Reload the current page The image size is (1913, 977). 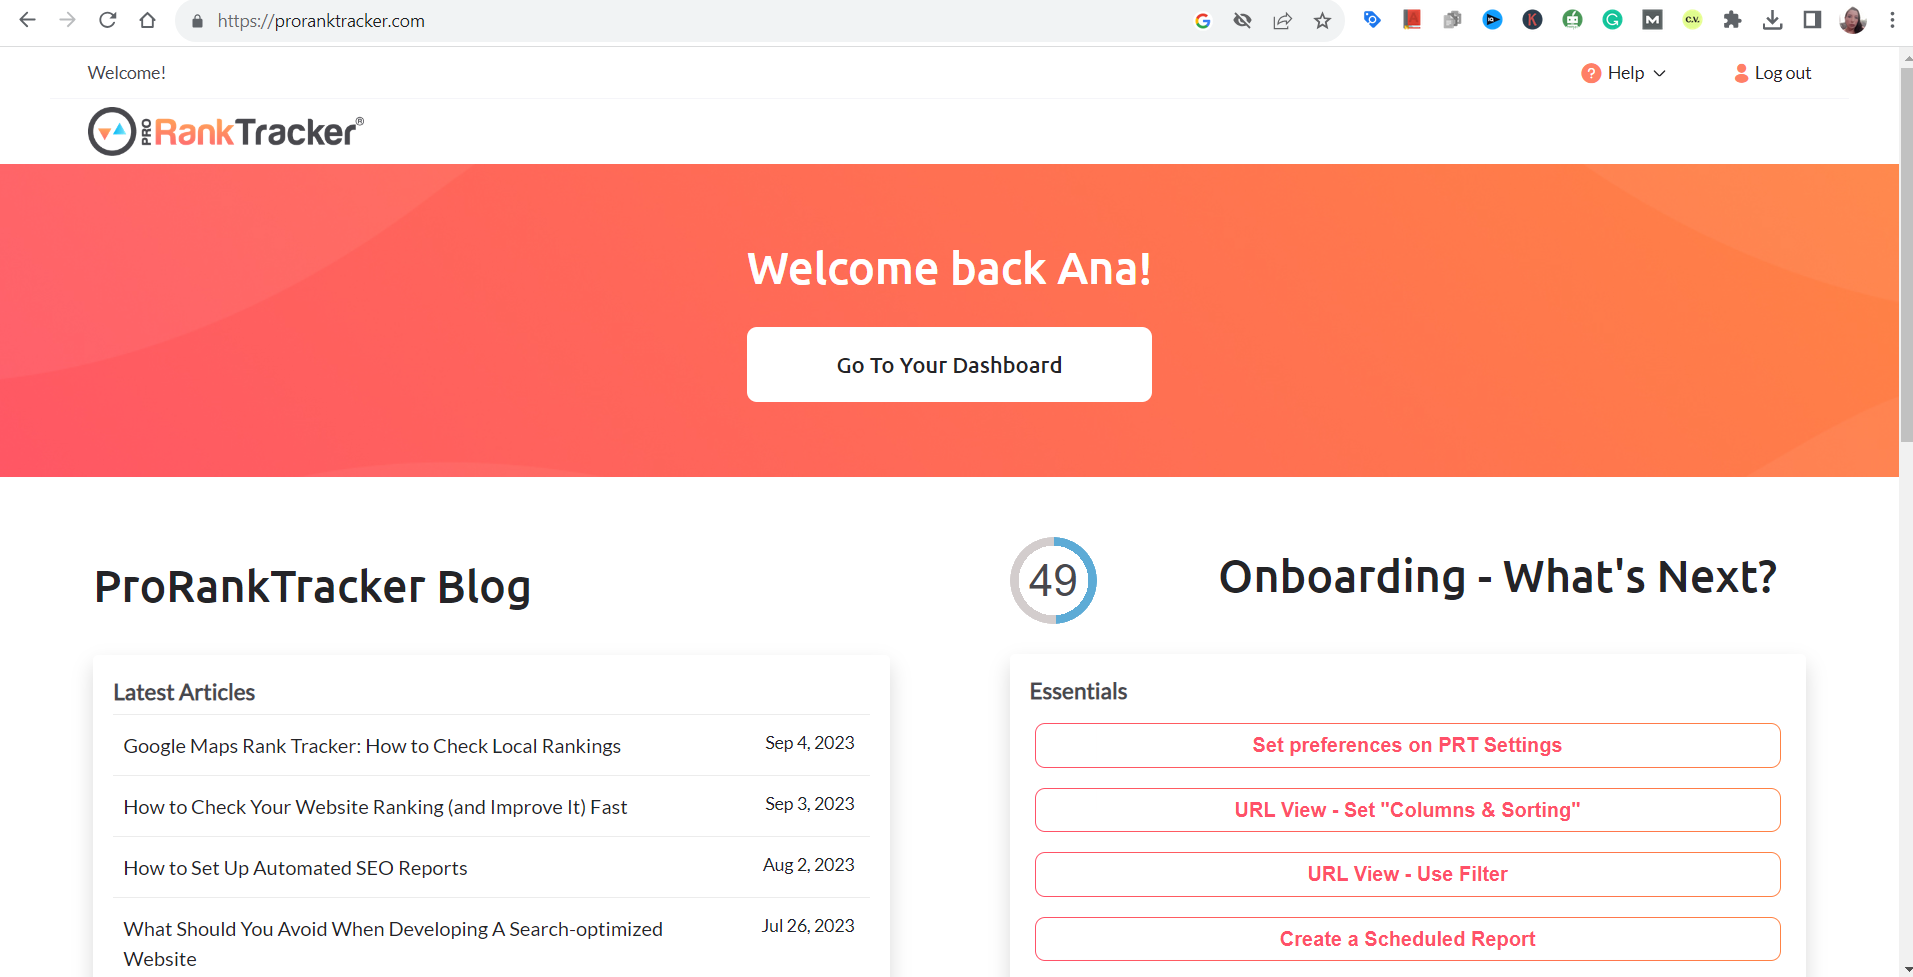[x=107, y=20]
